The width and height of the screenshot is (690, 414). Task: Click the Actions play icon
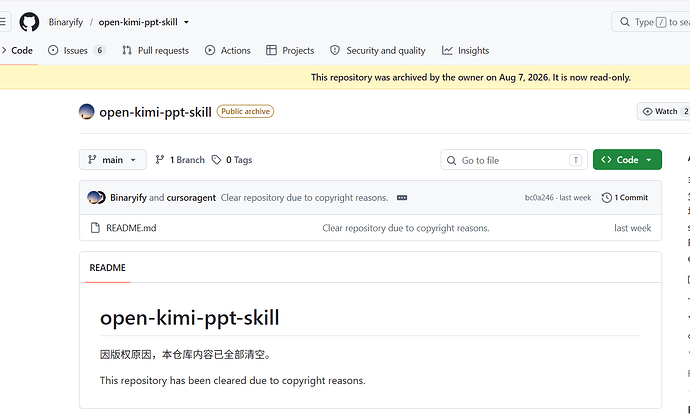(x=210, y=50)
